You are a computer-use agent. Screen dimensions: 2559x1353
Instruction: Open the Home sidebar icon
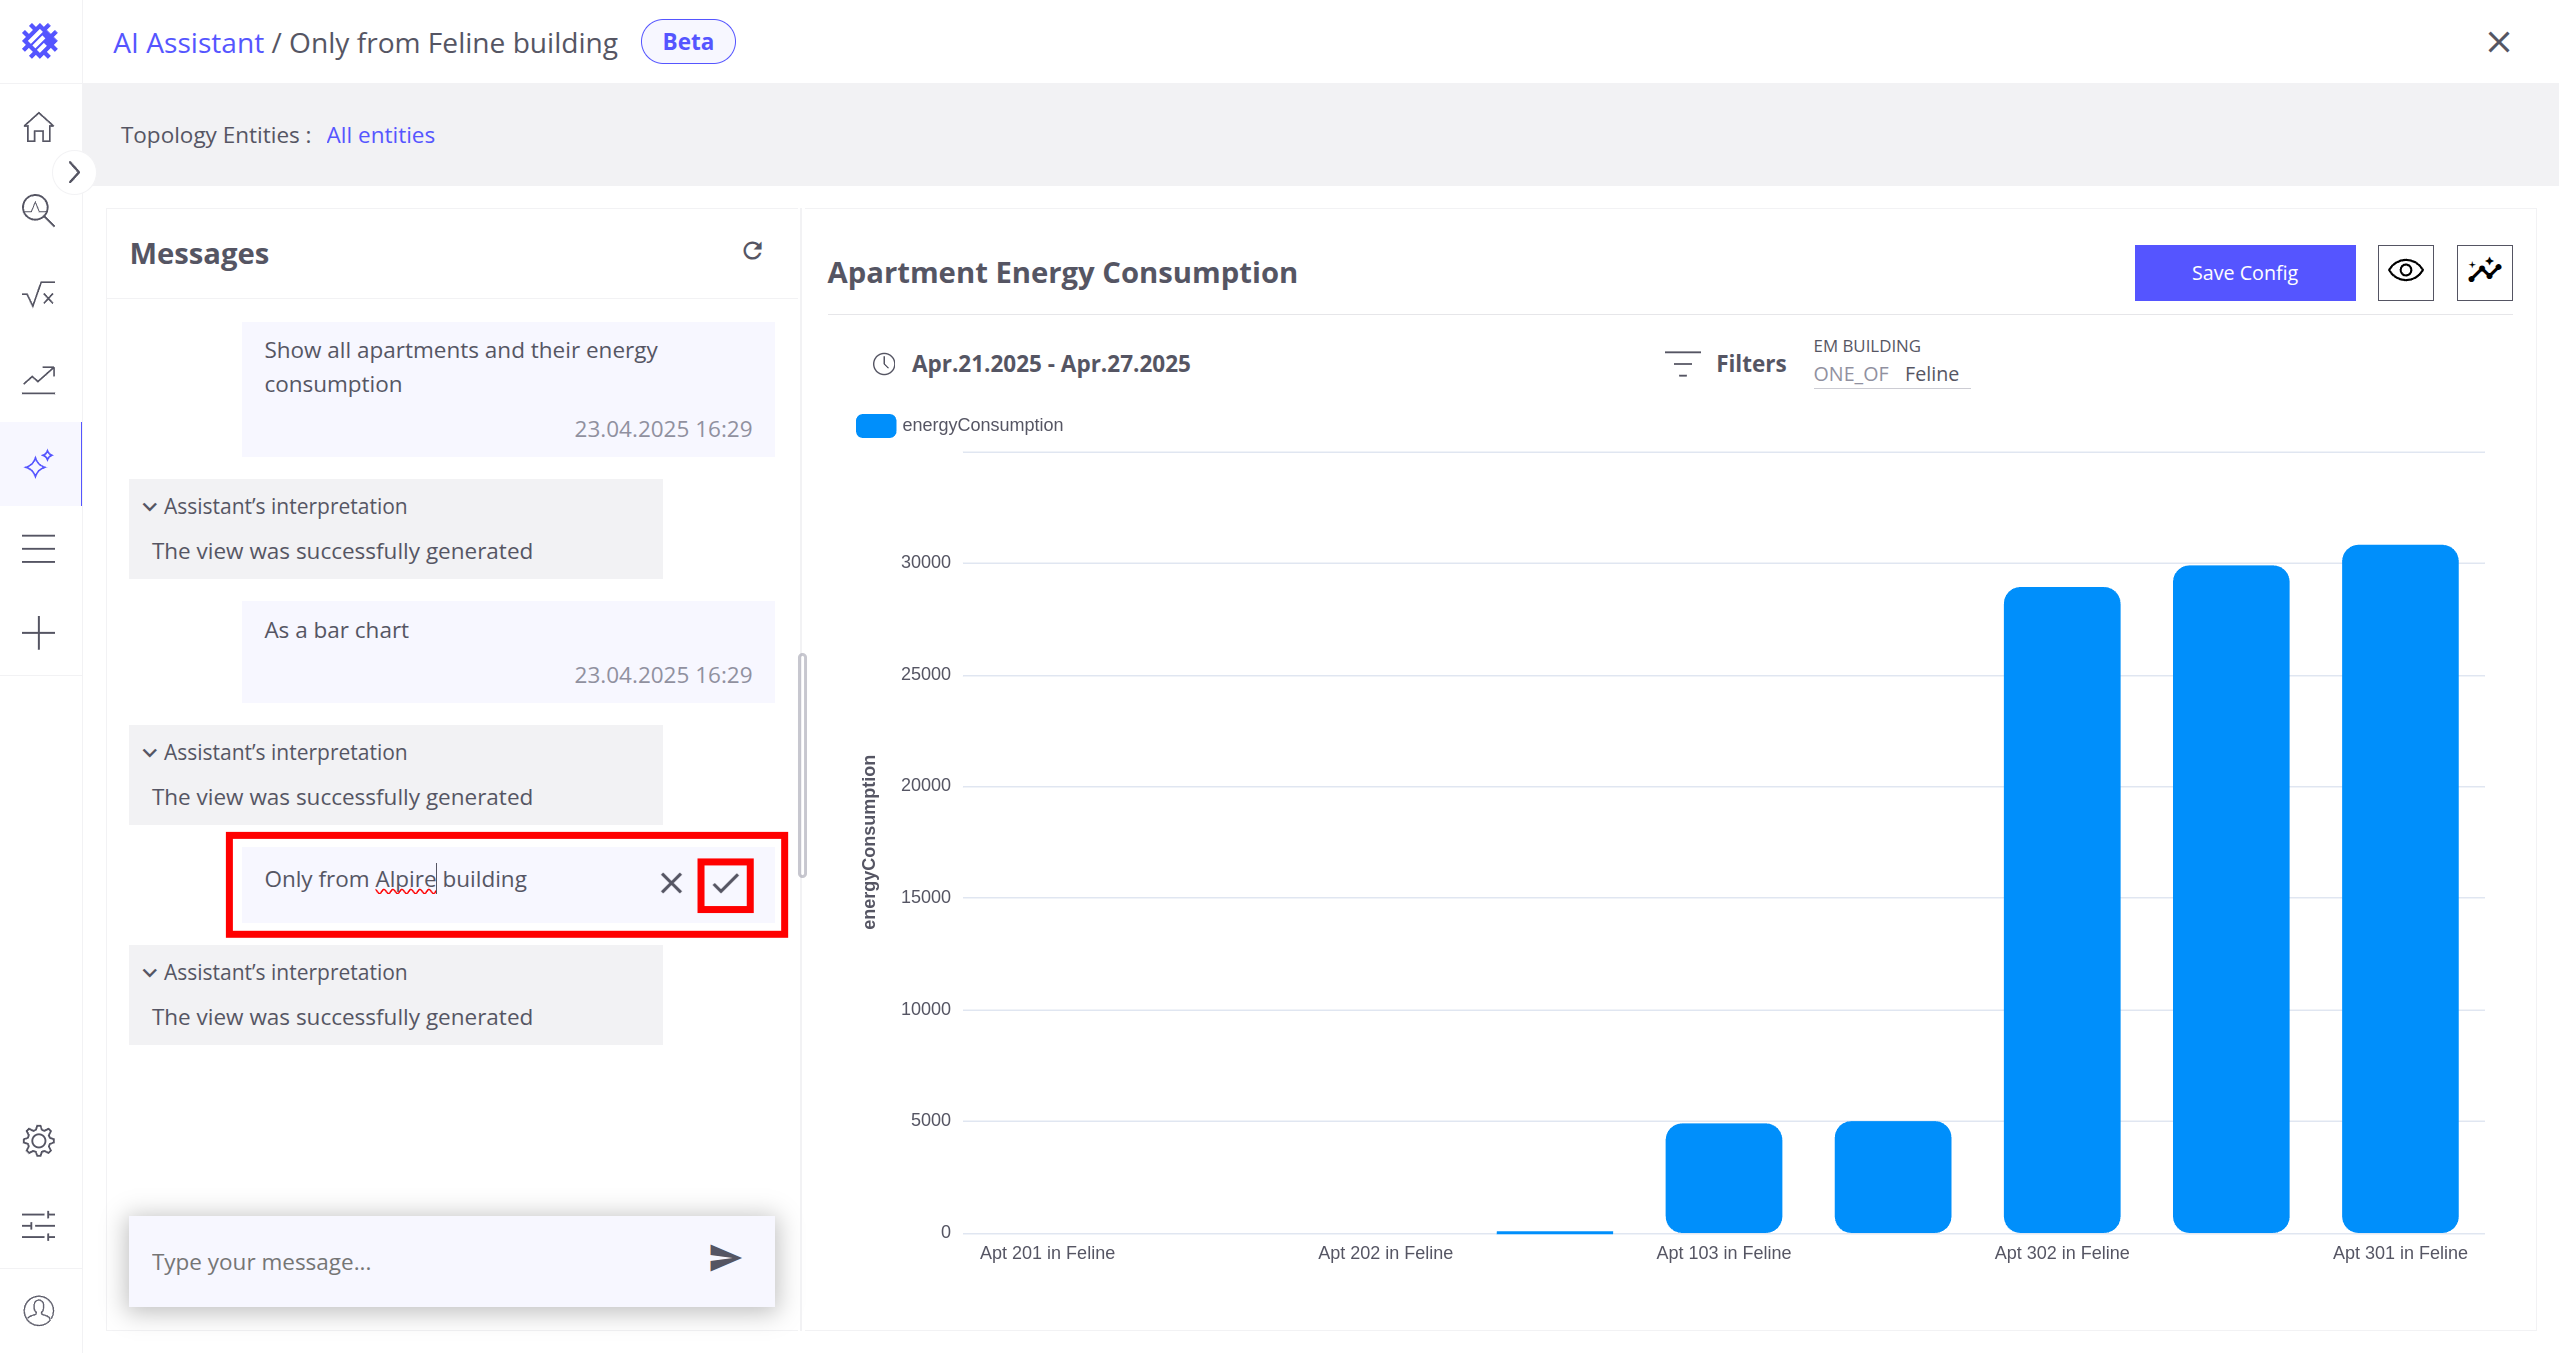click(39, 127)
